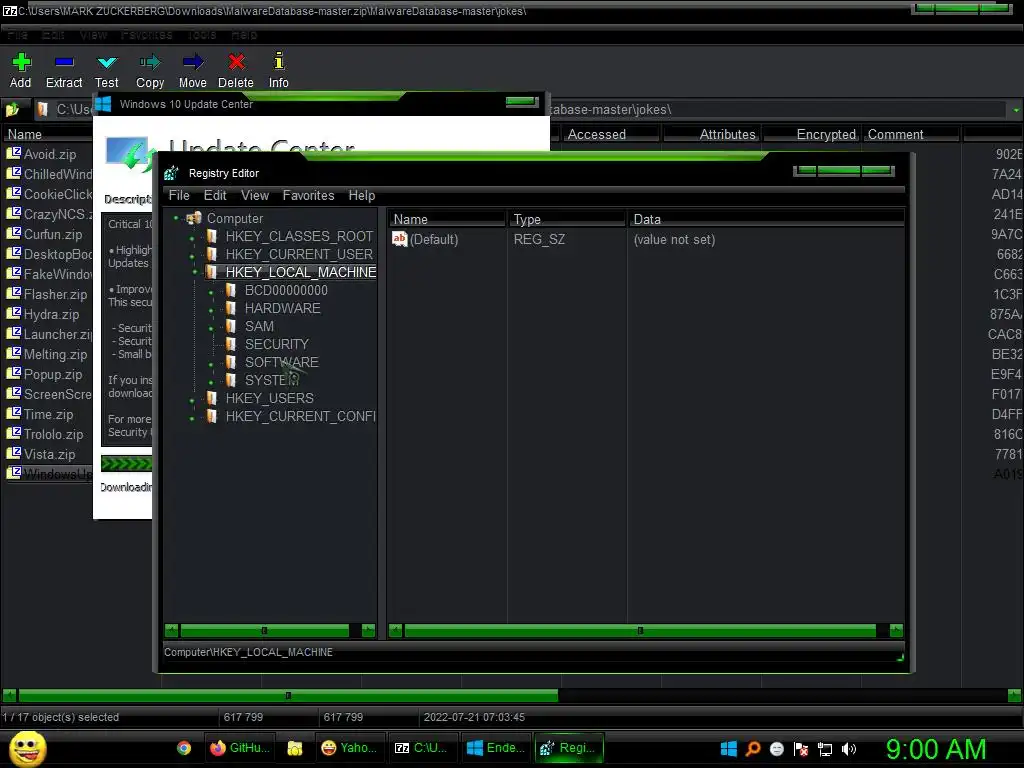The width and height of the screenshot is (1024, 768).
Task: Click the Delete toolbar icon in 7-Zip
Action: coord(236,62)
